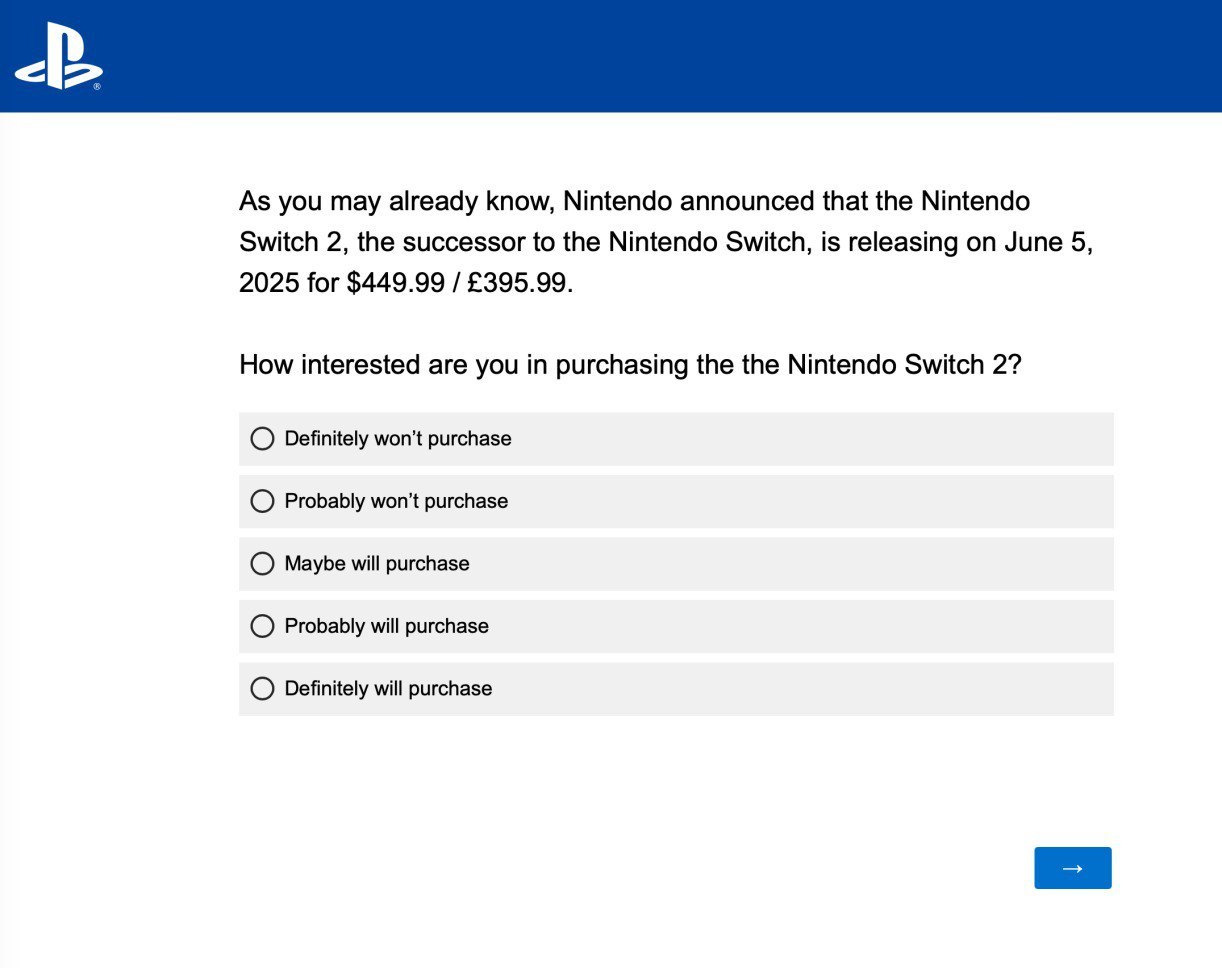Pick the "Definitely will purchase" radio circle
This screenshot has width=1222, height=968.
coord(262,689)
